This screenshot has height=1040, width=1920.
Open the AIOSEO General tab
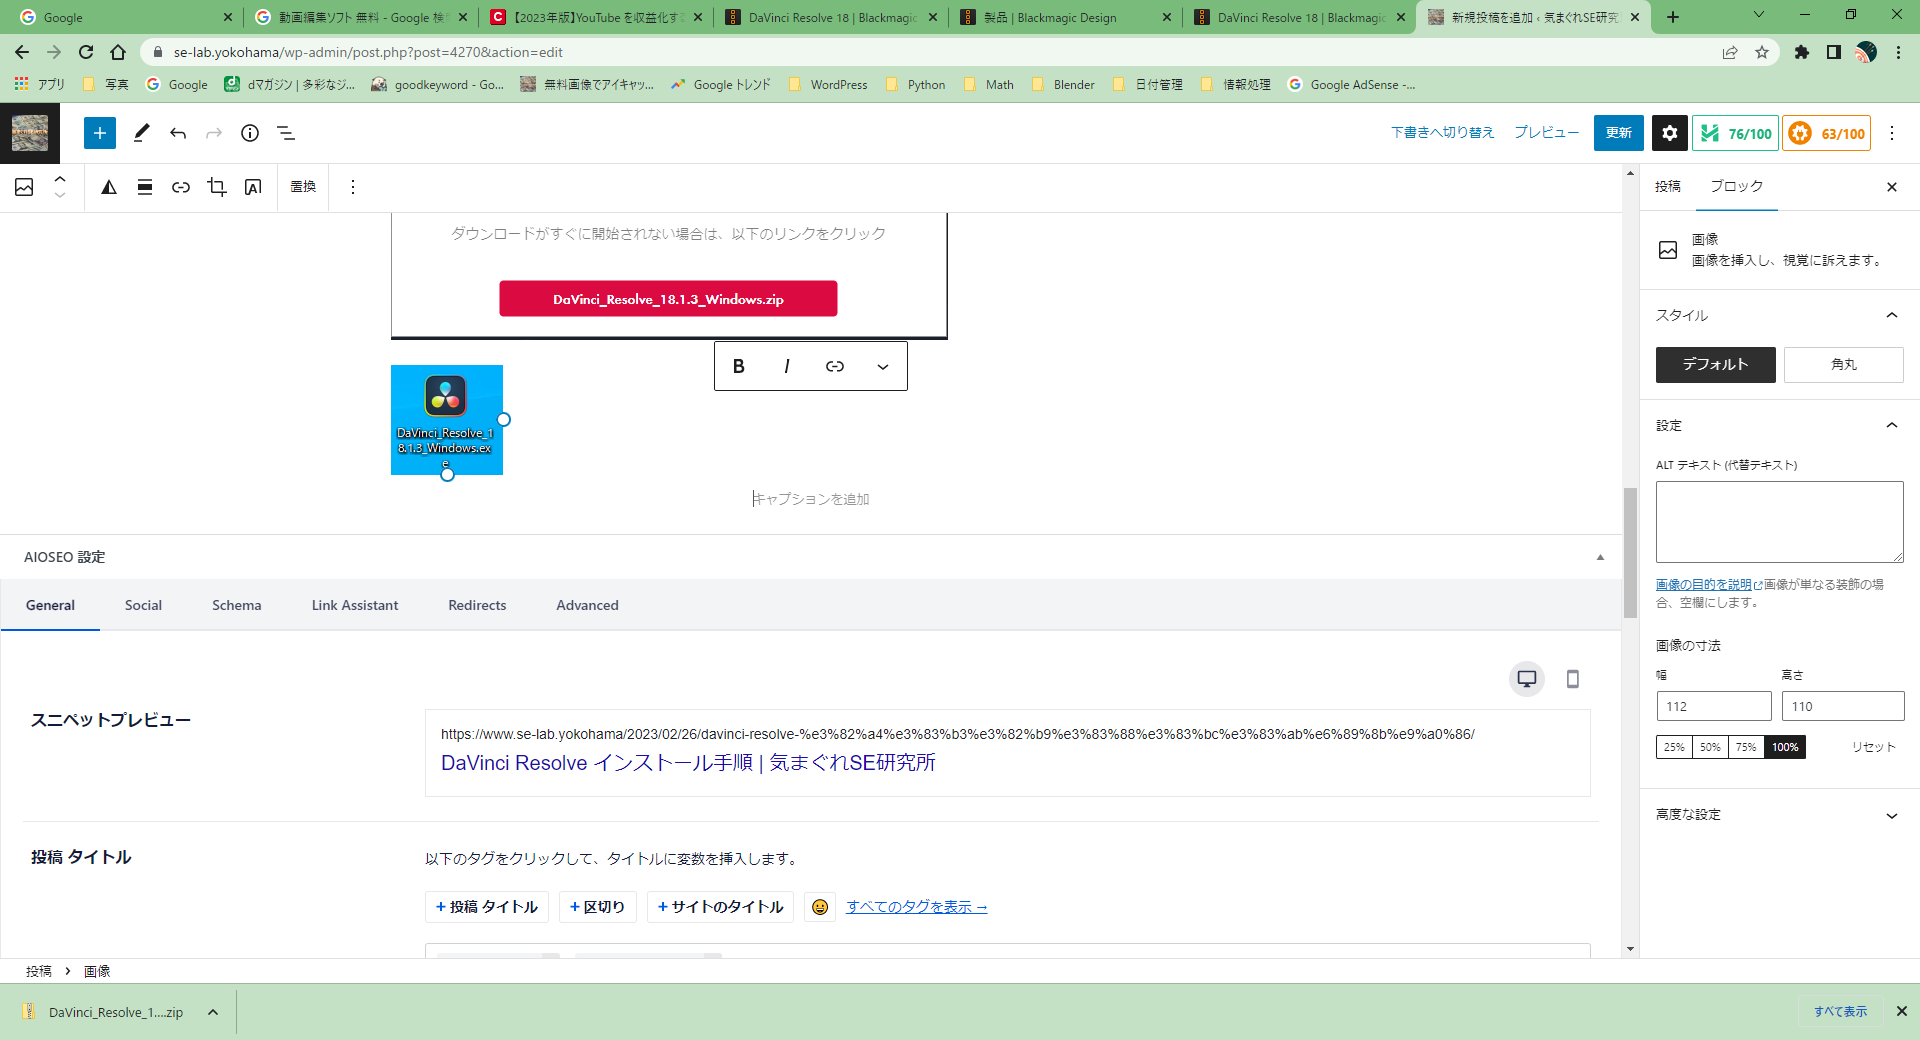(x=50, y=605)
